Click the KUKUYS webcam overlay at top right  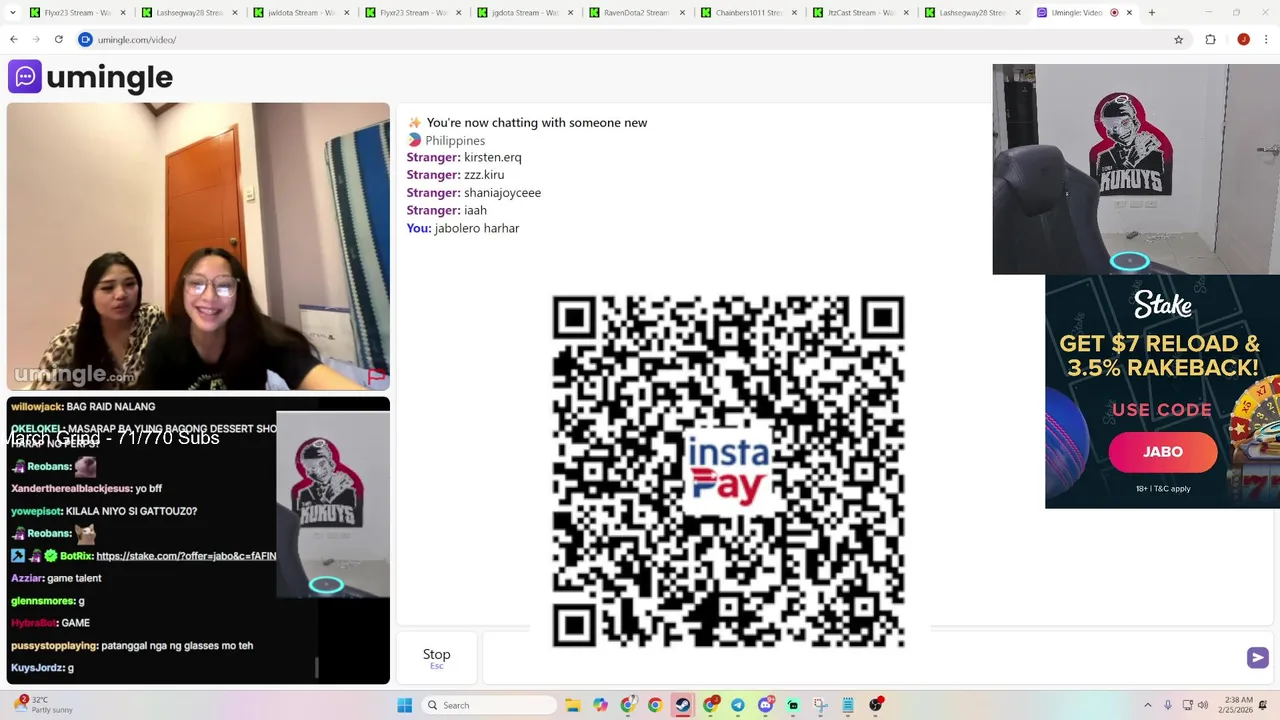pos(1136,169)
